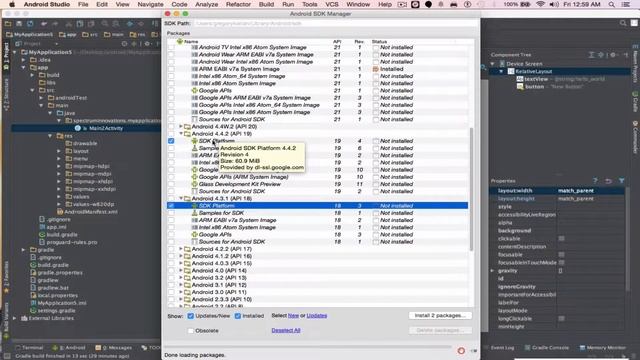Click the New selection link
640x360 pixels.
point(293,316)
